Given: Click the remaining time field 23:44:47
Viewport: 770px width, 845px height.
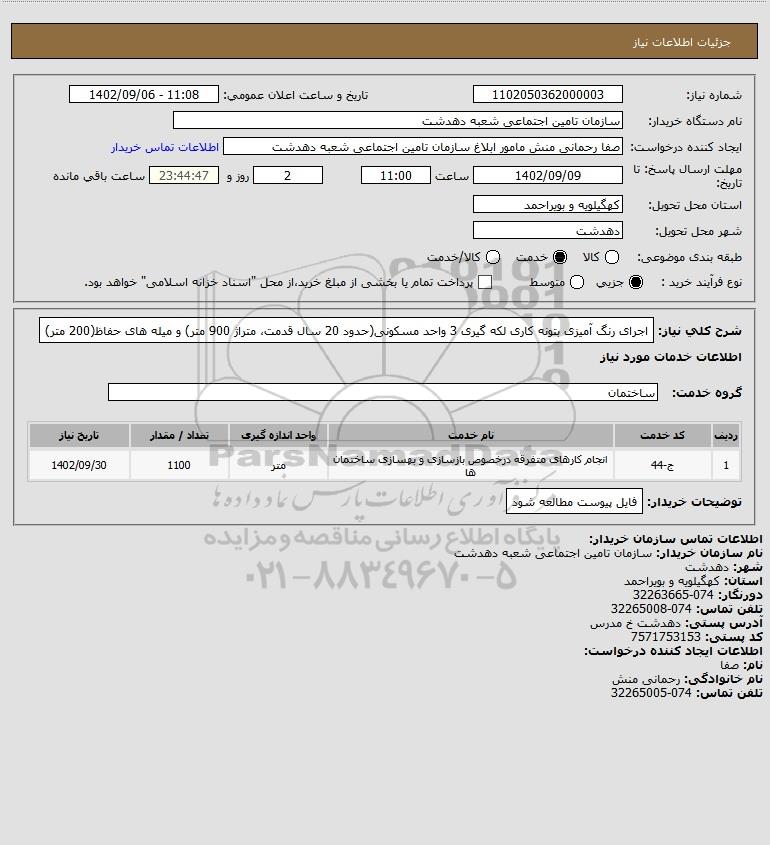Looking at the screenshot, I should point(184,175).
